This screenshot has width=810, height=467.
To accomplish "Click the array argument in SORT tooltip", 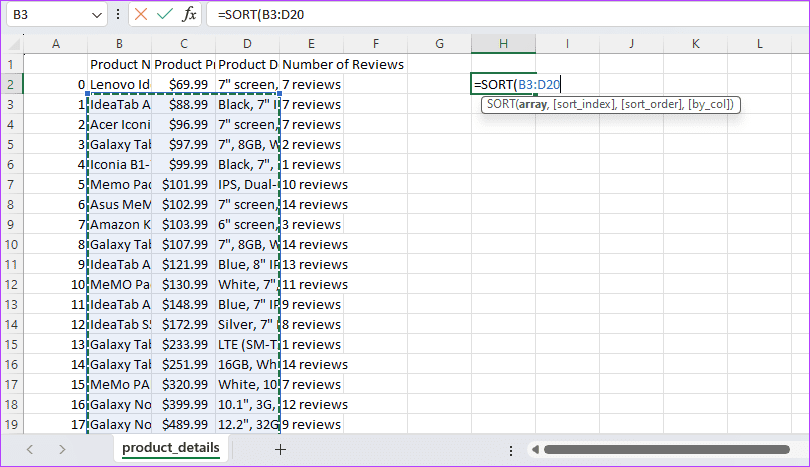I will (x=533, y=104).
